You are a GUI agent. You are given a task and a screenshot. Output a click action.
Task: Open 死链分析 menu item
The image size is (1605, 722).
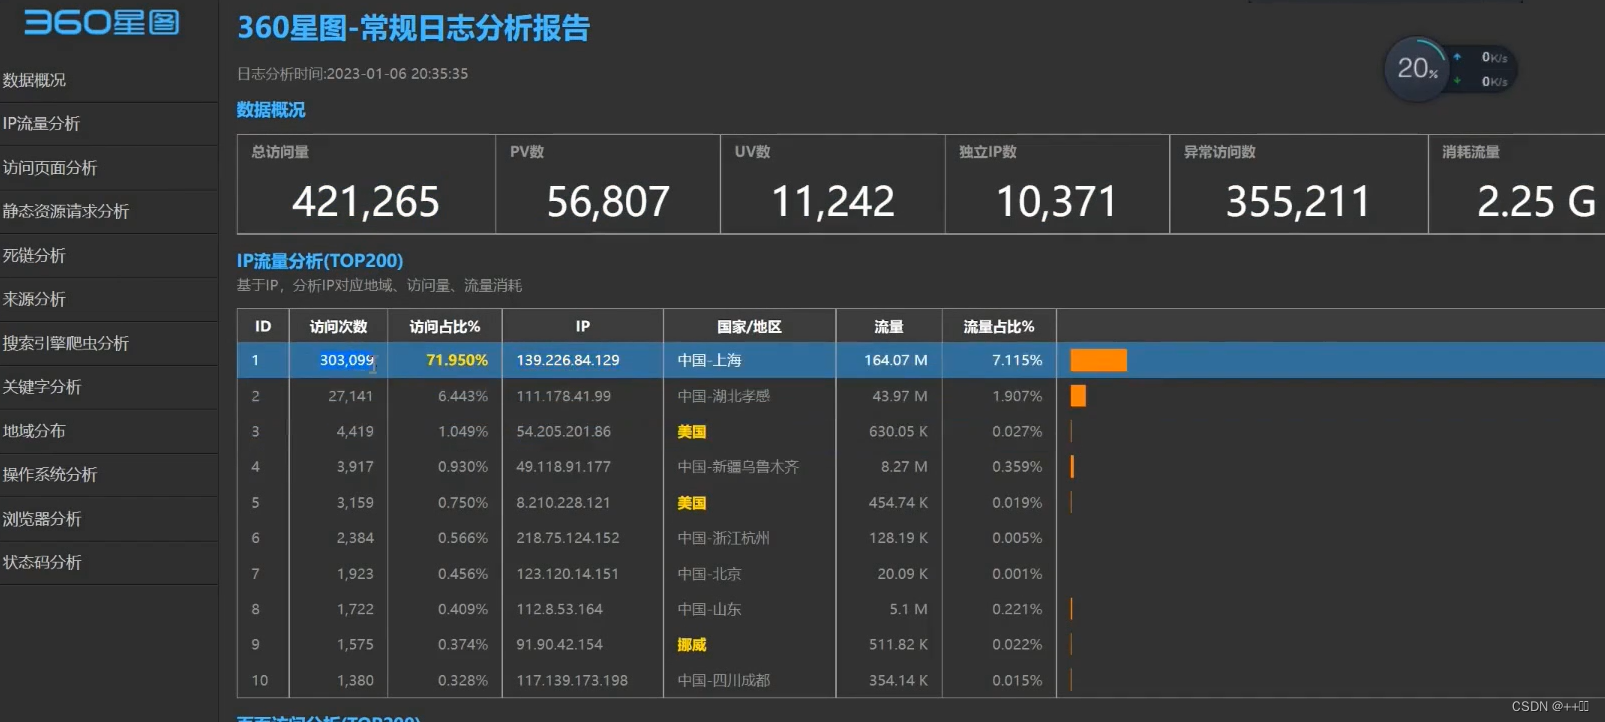click(34, 256)
